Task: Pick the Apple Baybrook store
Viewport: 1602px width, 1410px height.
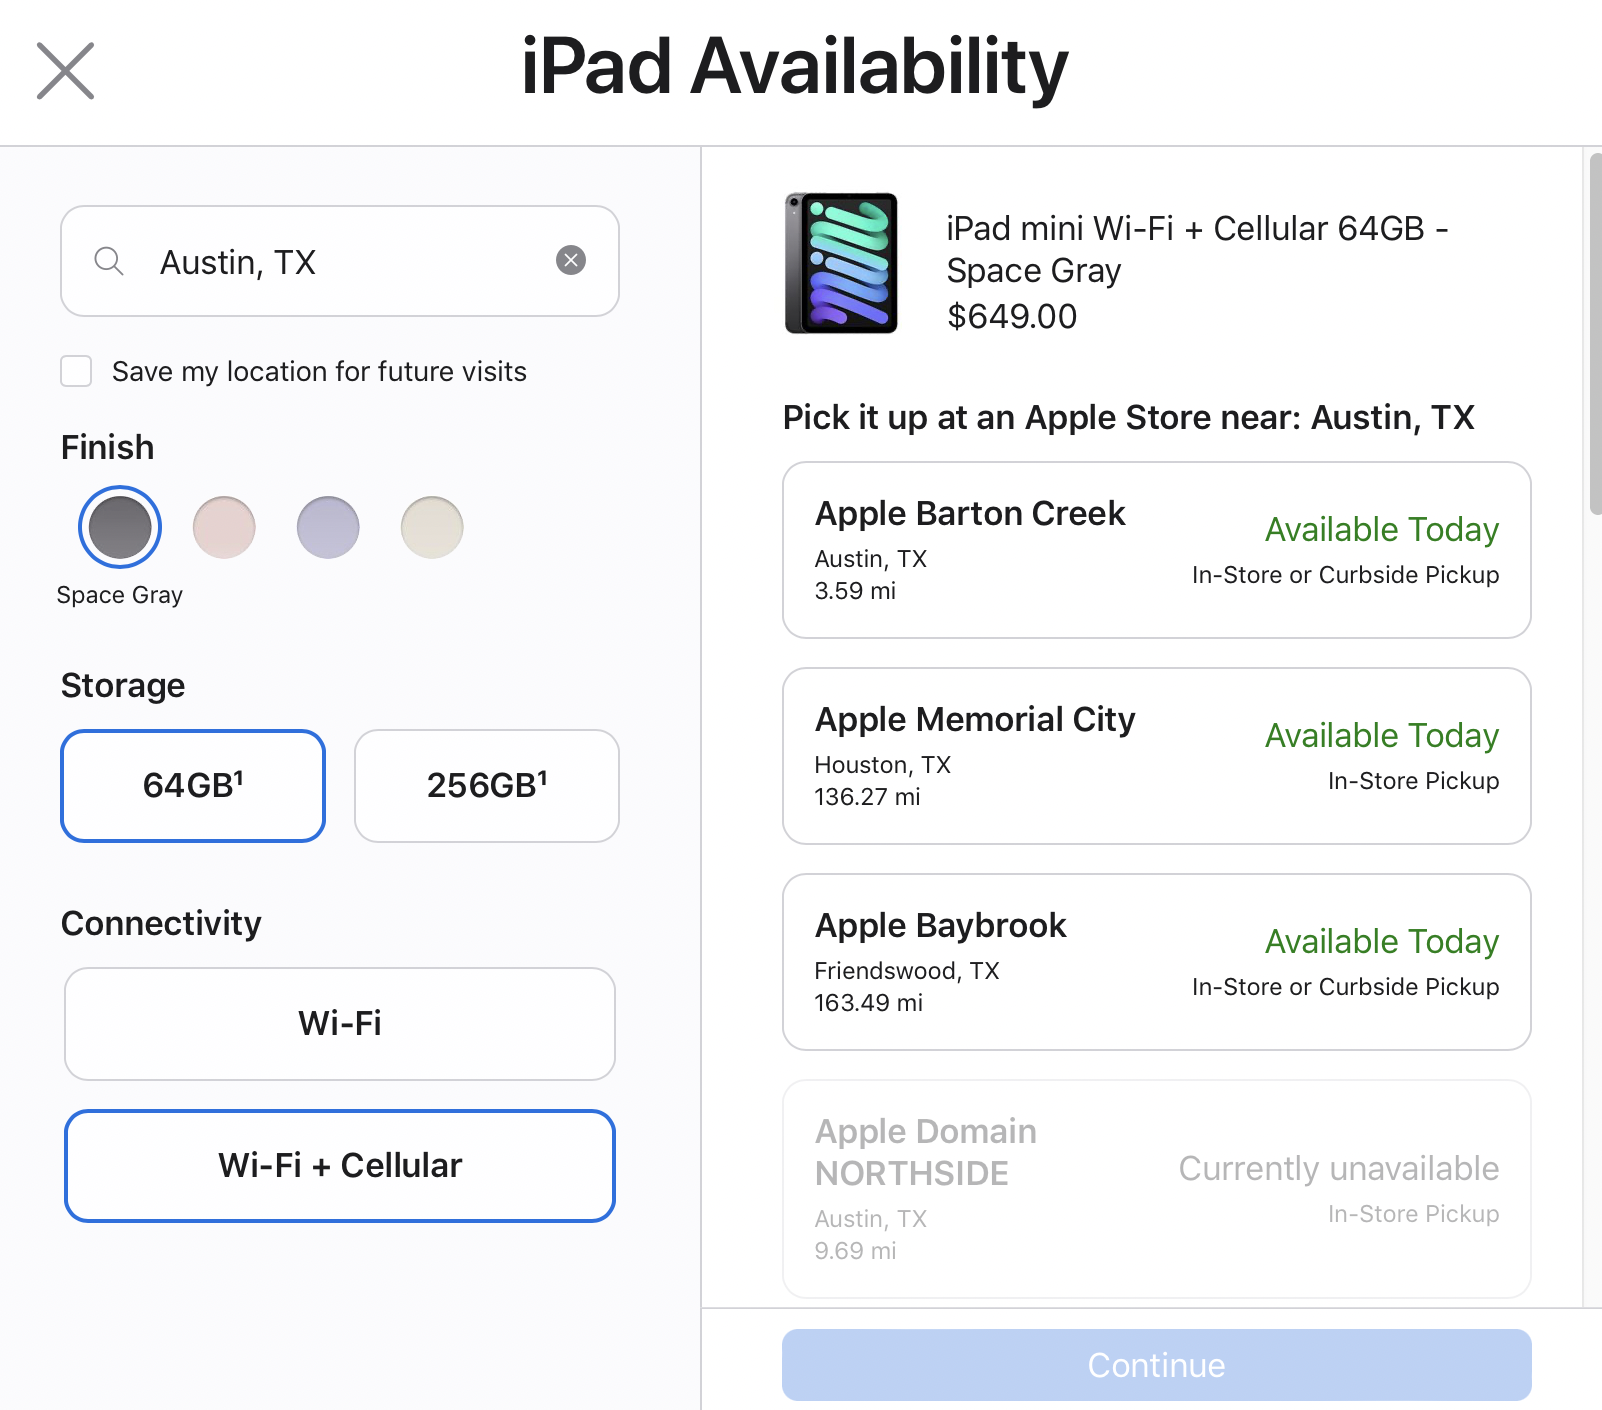Action: click(1157, 962)
